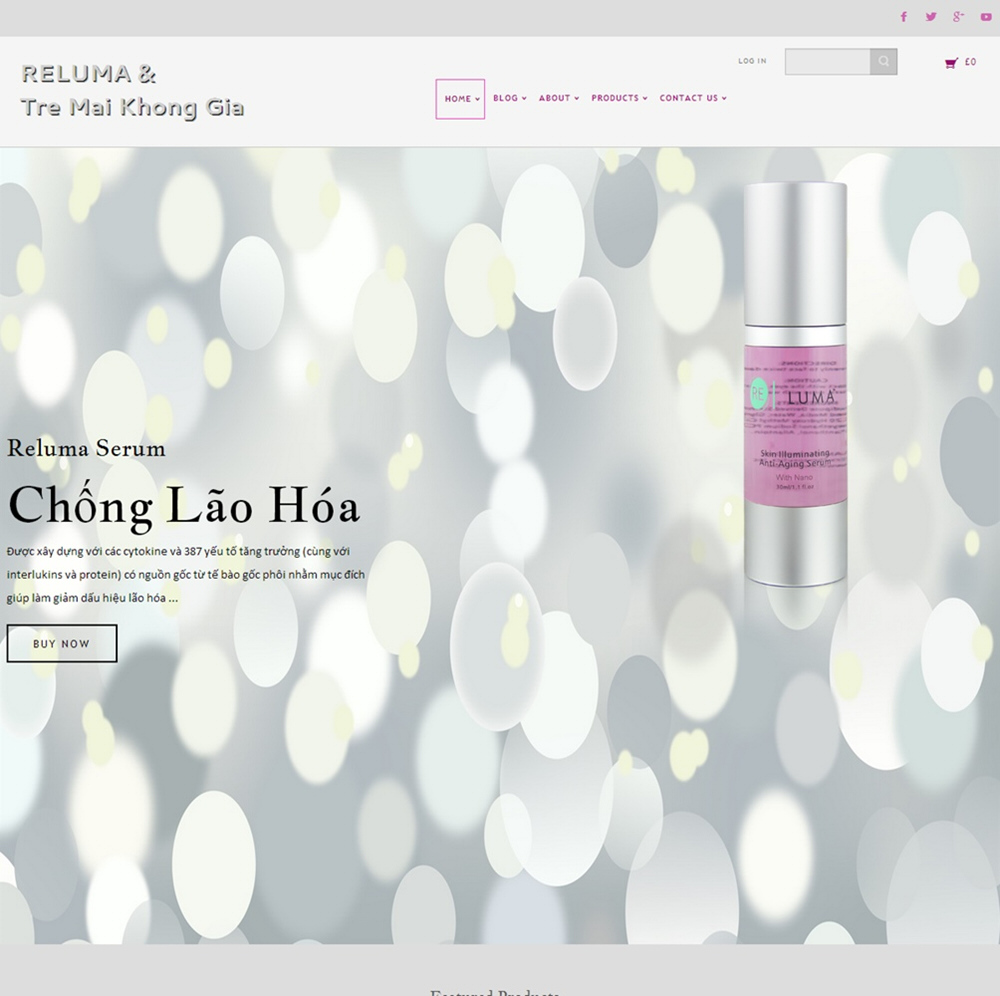Open the Contact Us menu
The width and height of the screenshot is (1000, 996).
[x=693, y=98]
